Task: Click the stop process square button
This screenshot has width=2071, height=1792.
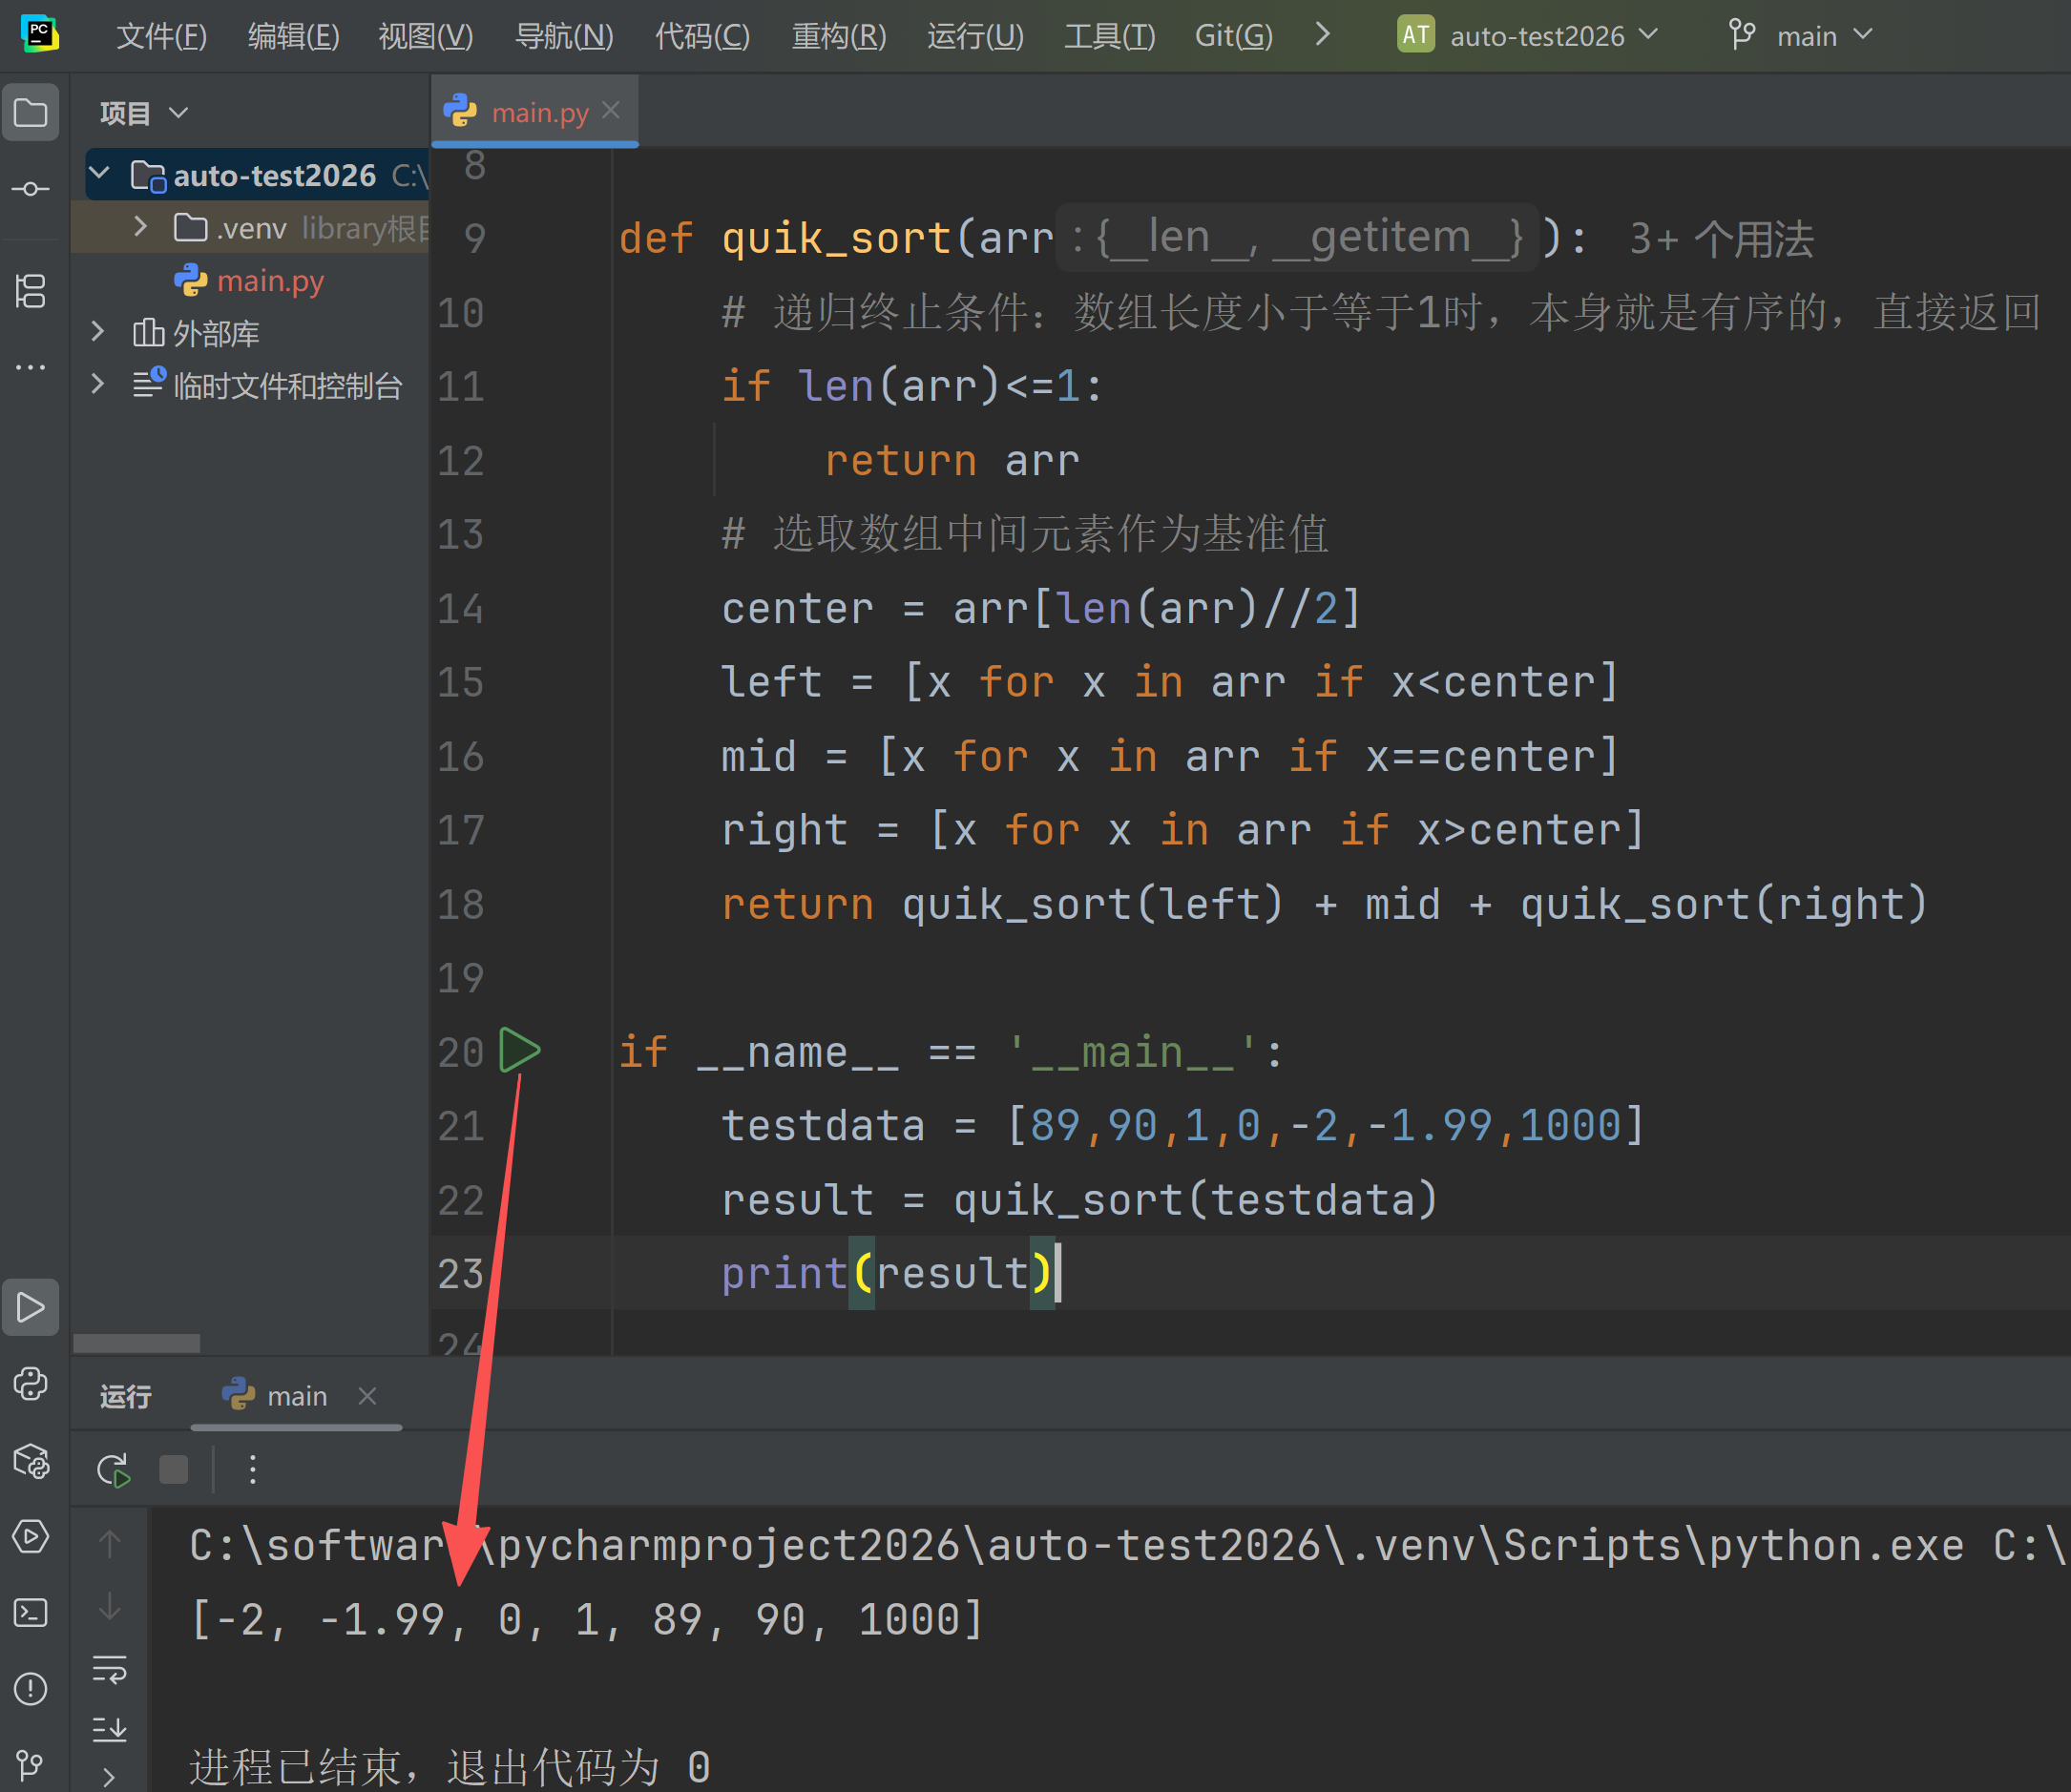Action: coord(174,1469)
